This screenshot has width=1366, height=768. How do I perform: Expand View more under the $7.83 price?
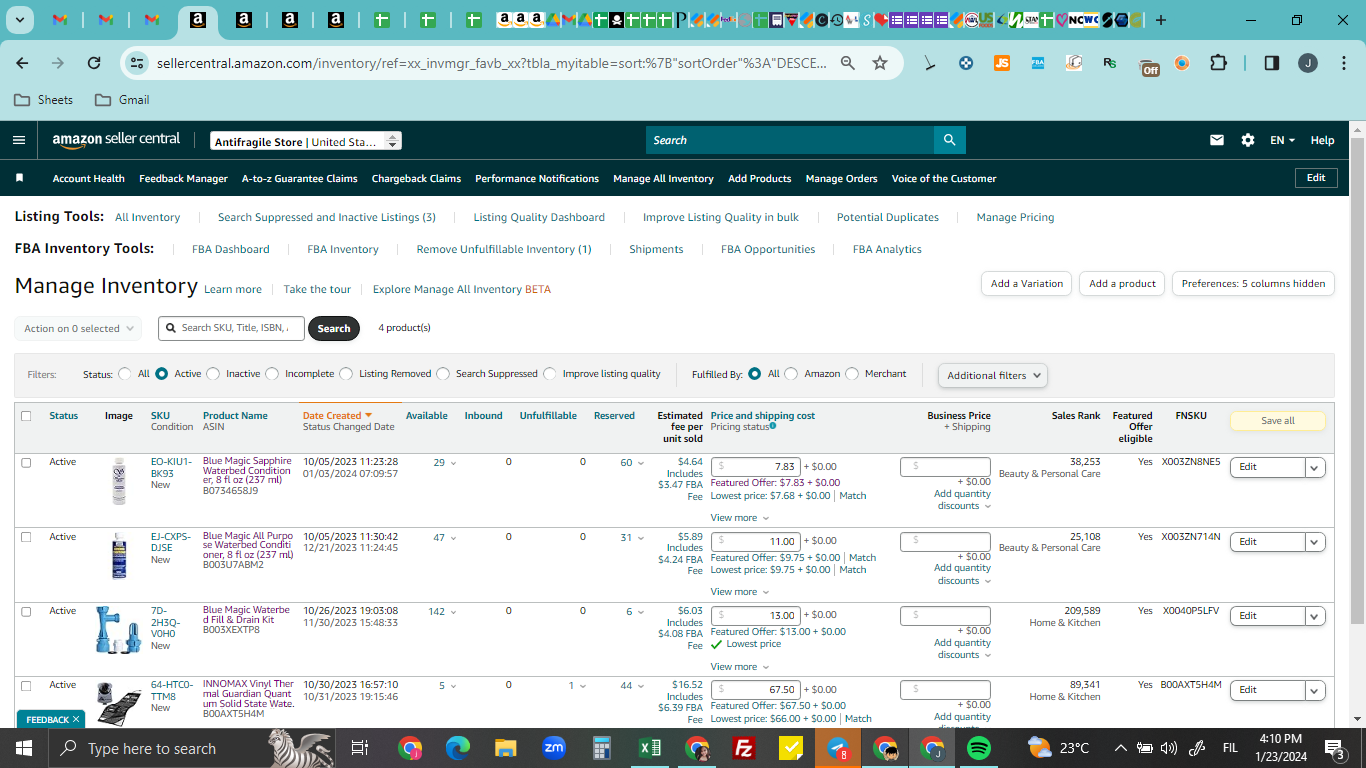click(740, 518)
